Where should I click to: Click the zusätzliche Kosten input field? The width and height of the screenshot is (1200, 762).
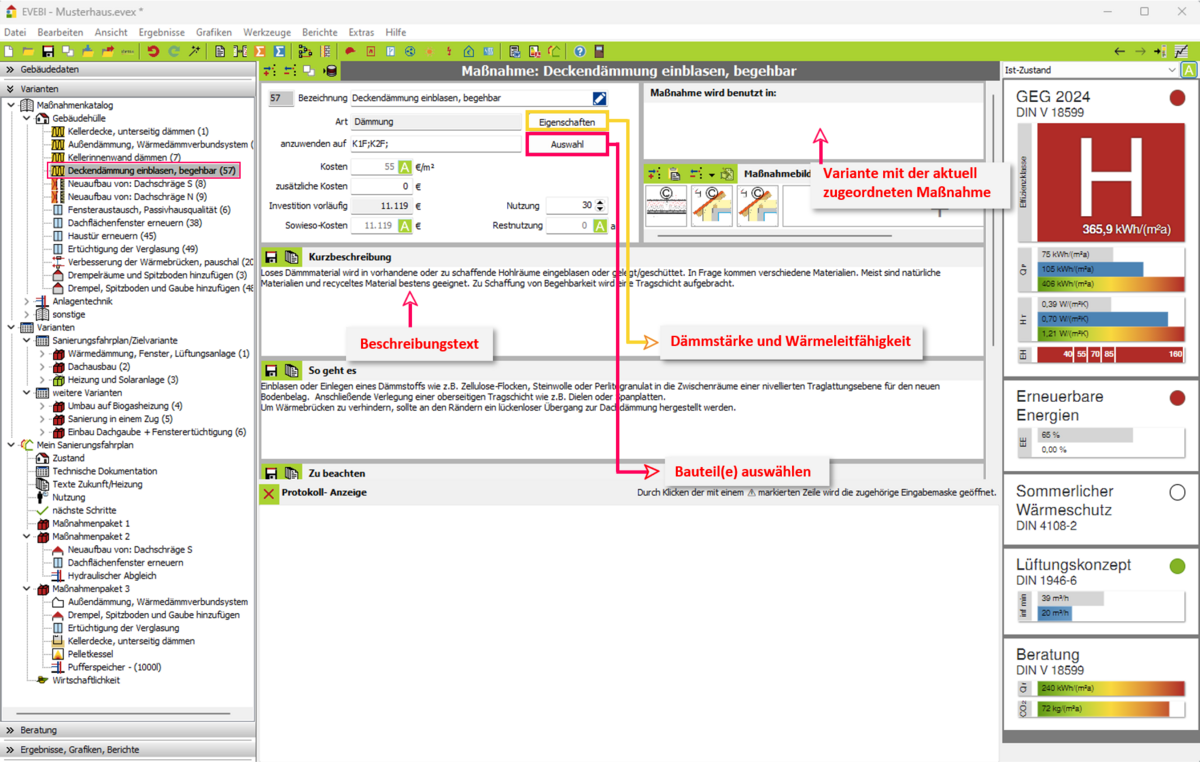coord(382,187)
